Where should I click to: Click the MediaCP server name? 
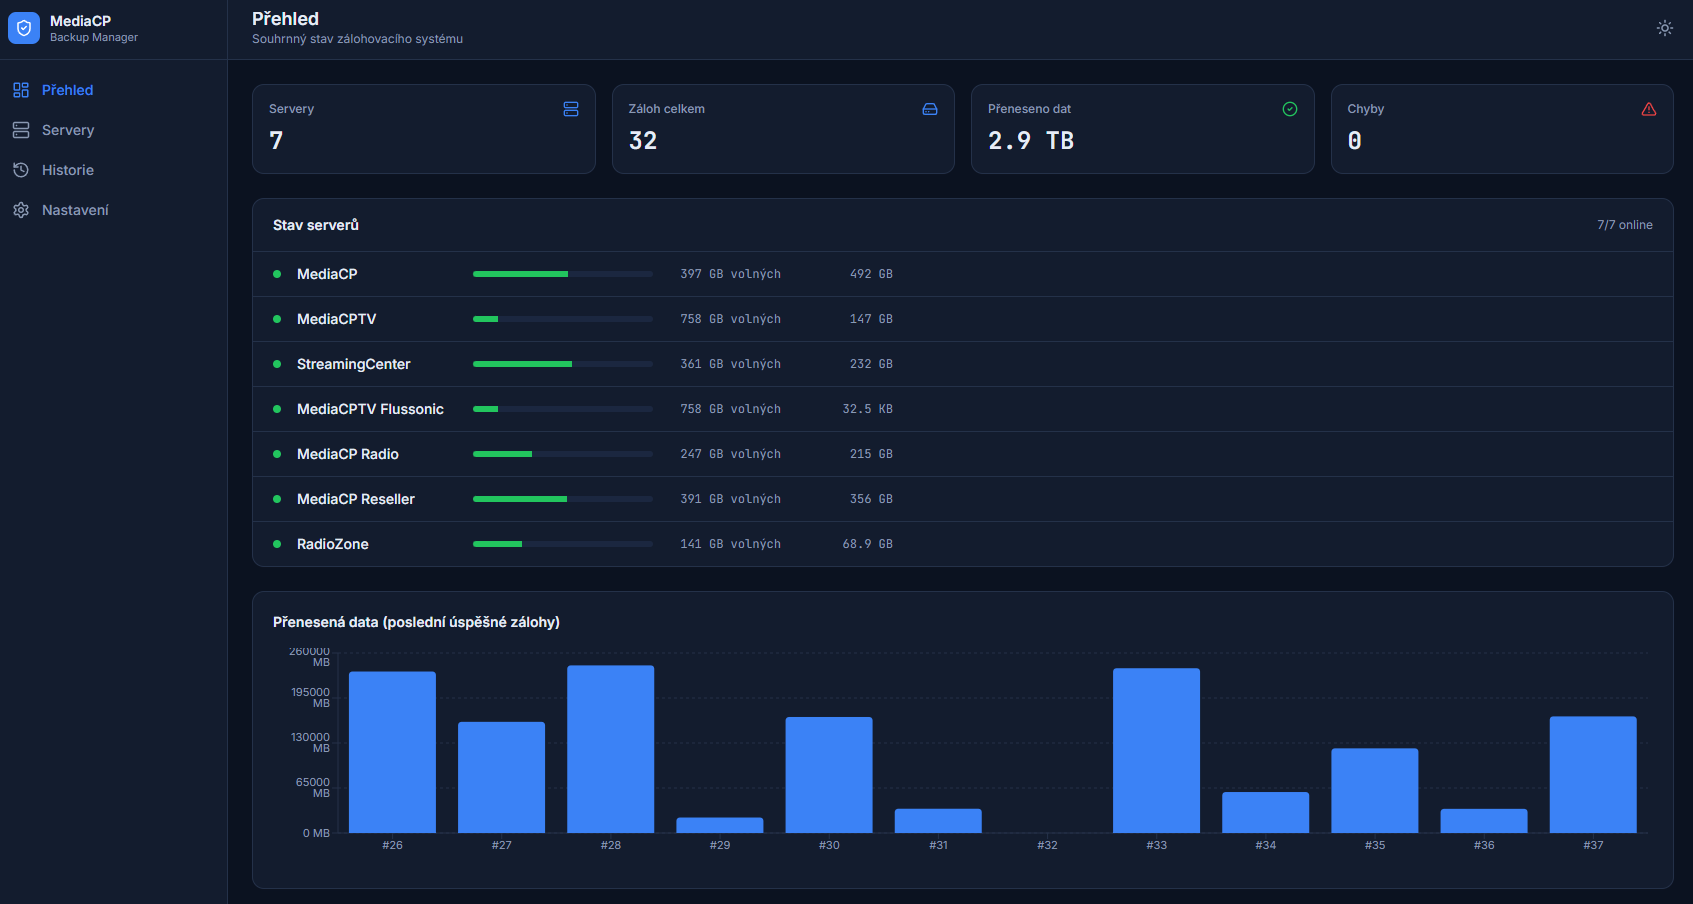tap(327, 274)
